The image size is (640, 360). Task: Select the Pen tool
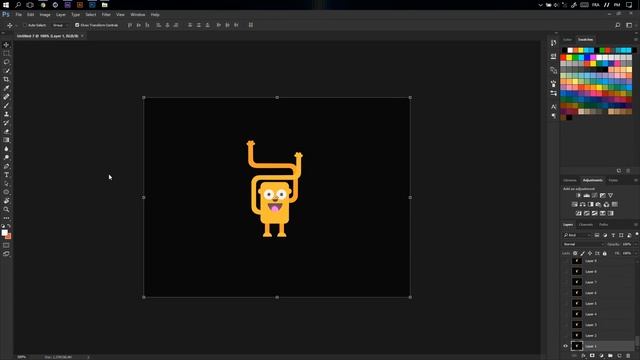pyautogui.click(x=6, y=166)
